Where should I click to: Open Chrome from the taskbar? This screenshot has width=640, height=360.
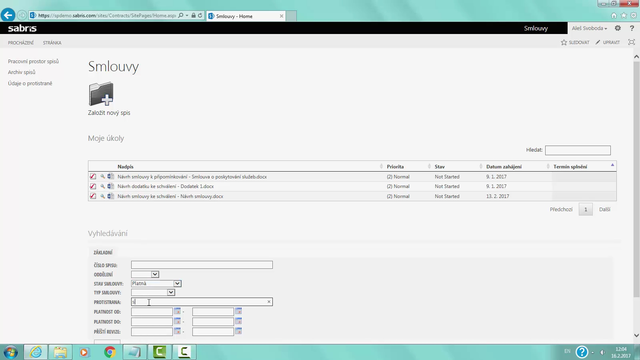pos(110,352)
